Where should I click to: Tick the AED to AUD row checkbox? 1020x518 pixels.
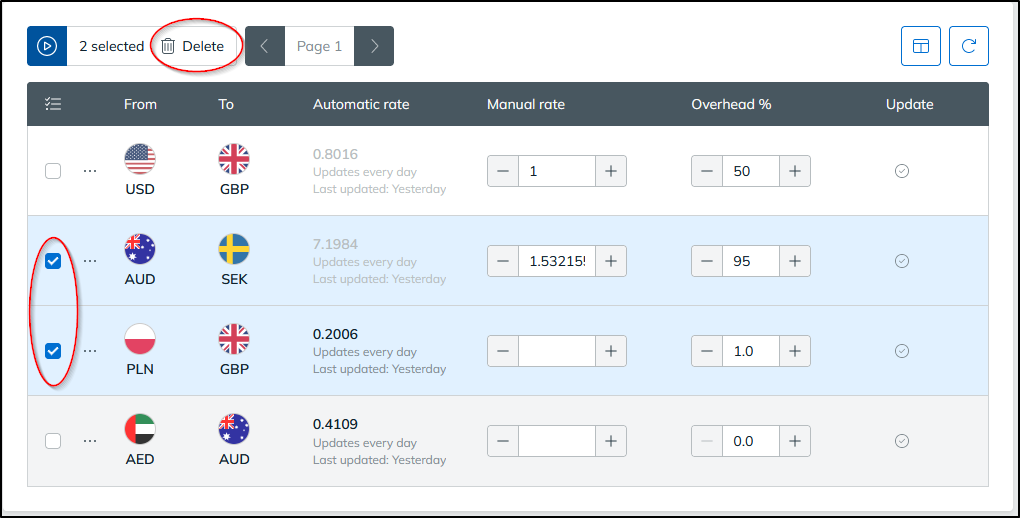tap(53, 441)
